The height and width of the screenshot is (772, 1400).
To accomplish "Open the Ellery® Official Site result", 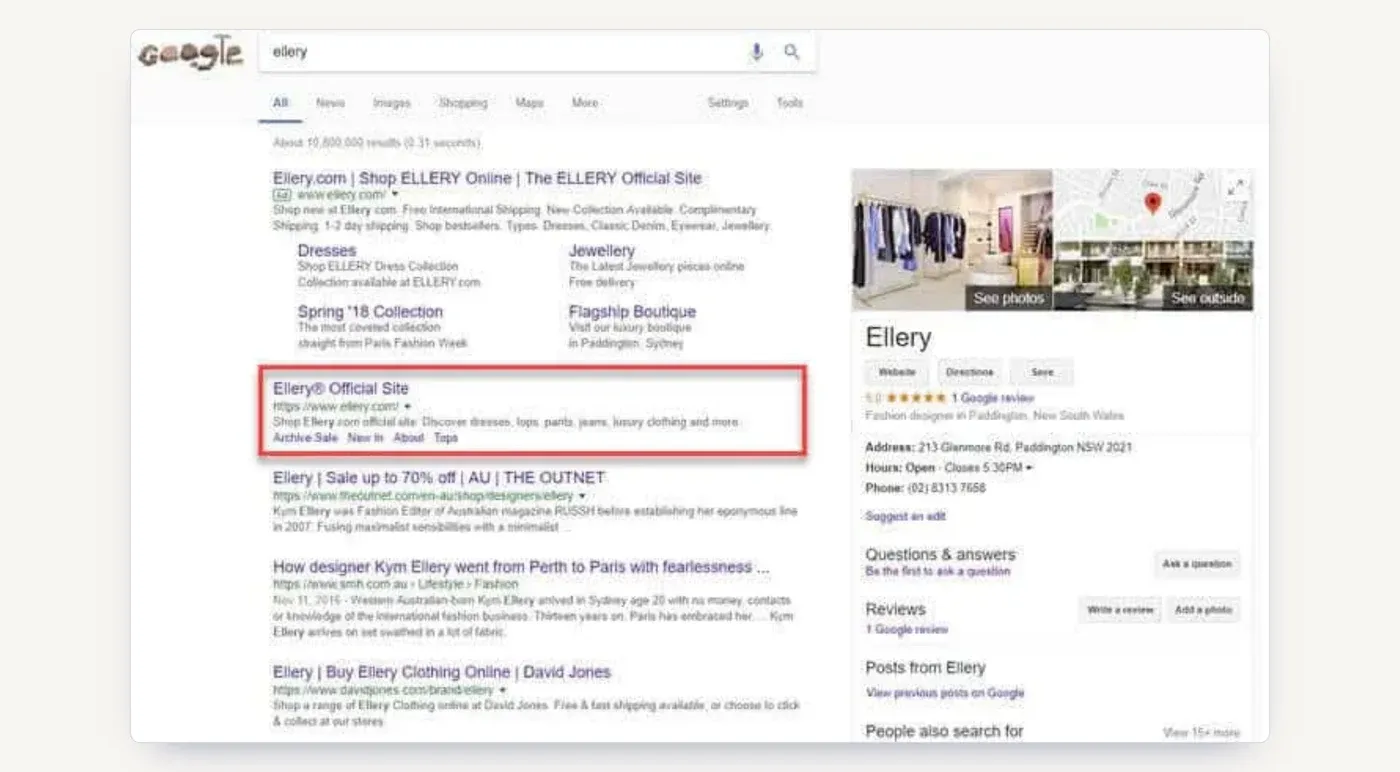I will click(x=341, y=388).
